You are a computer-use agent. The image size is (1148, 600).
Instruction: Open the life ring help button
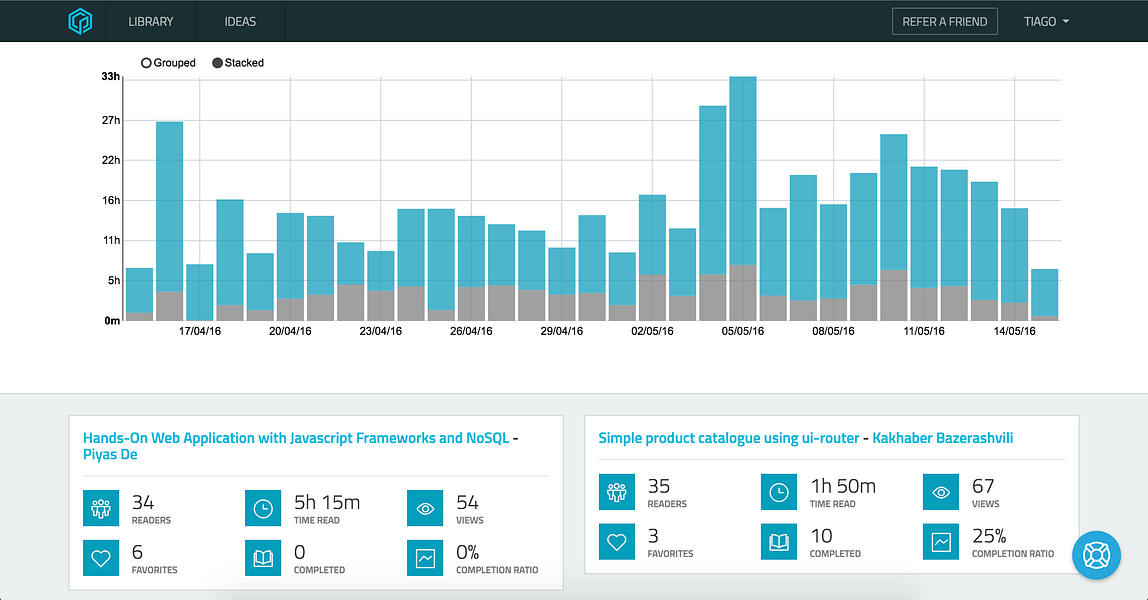point(1096,554)
